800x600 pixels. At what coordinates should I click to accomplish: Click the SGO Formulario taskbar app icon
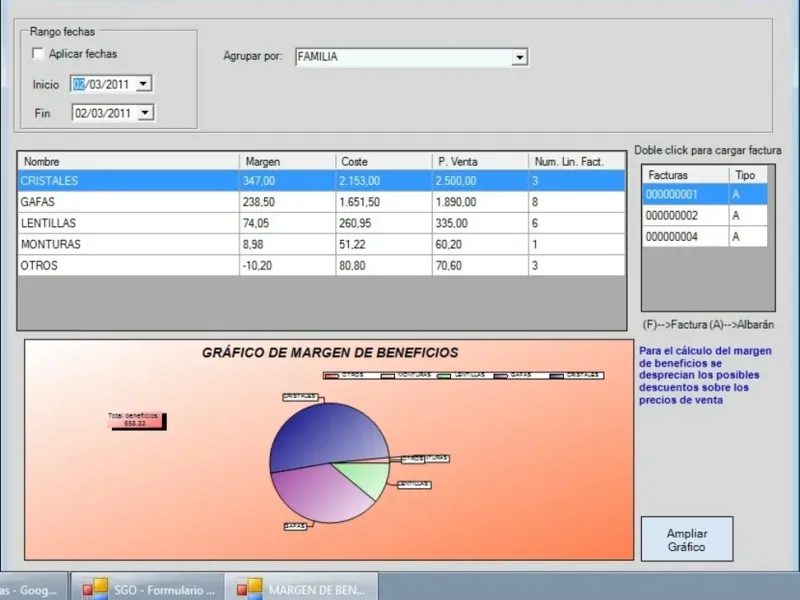click(x=95, y=588)
